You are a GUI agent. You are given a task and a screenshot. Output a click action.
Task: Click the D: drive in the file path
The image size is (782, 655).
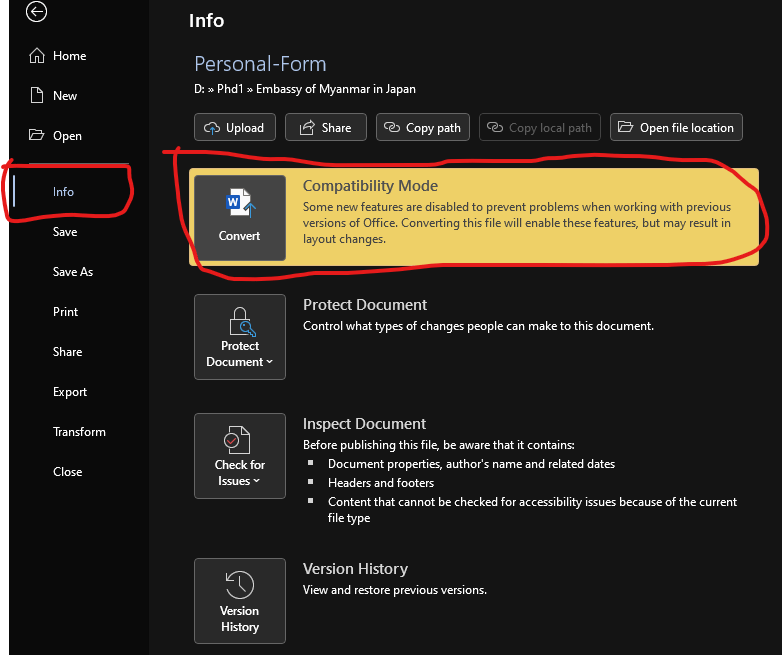coord(199,89)
